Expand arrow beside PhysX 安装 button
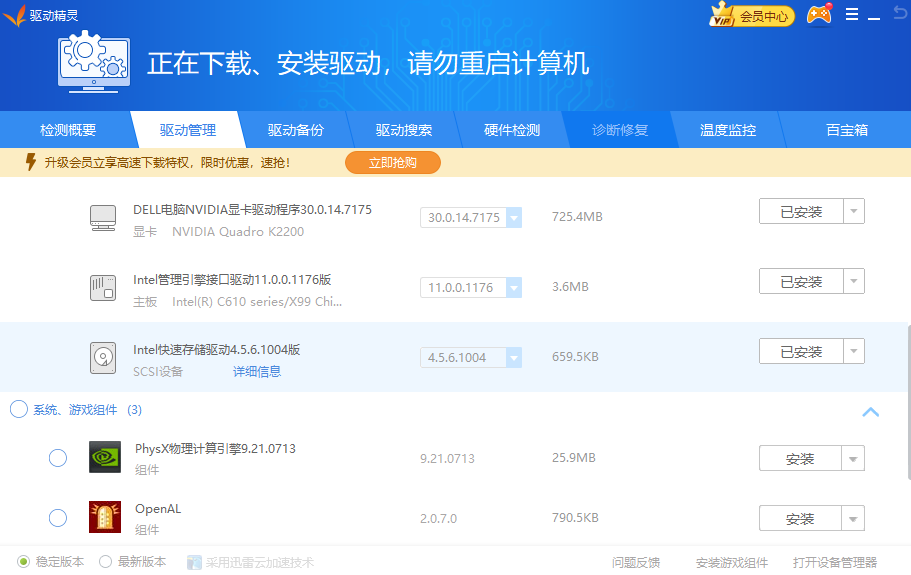 point(853,459)
